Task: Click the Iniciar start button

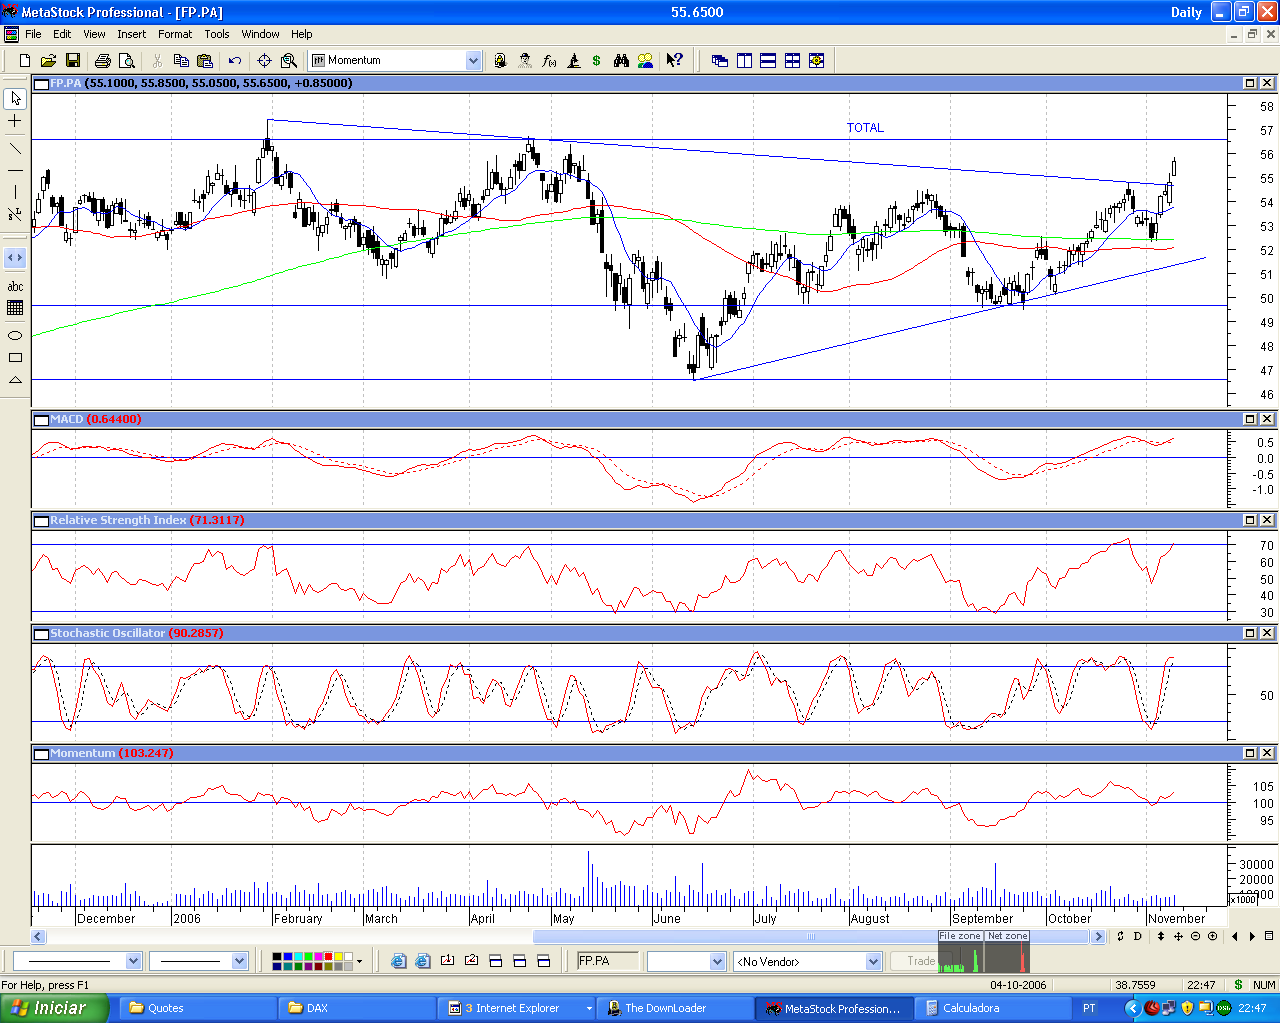Action: pyautogui.click(x=54, y=1008)
